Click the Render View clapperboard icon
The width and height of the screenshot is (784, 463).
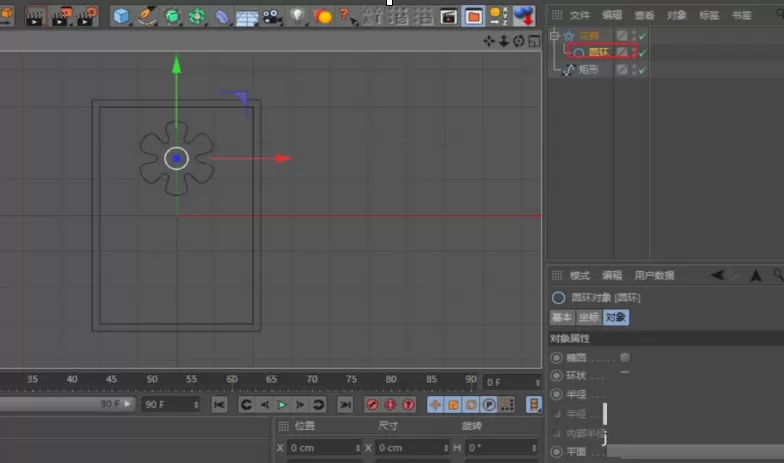tap(34, 16)
